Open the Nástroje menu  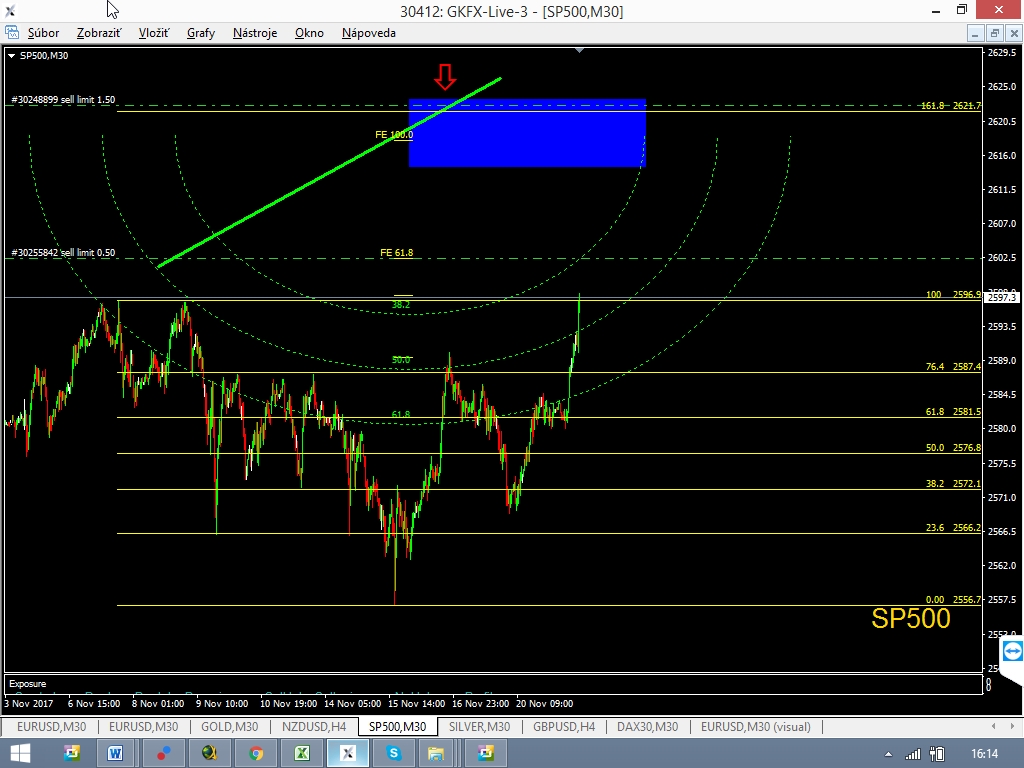255,33
